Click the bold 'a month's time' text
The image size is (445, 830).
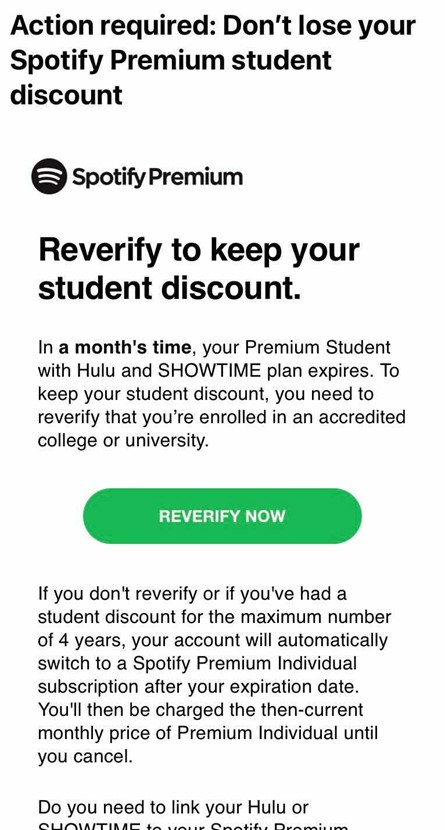click(124, 347)
